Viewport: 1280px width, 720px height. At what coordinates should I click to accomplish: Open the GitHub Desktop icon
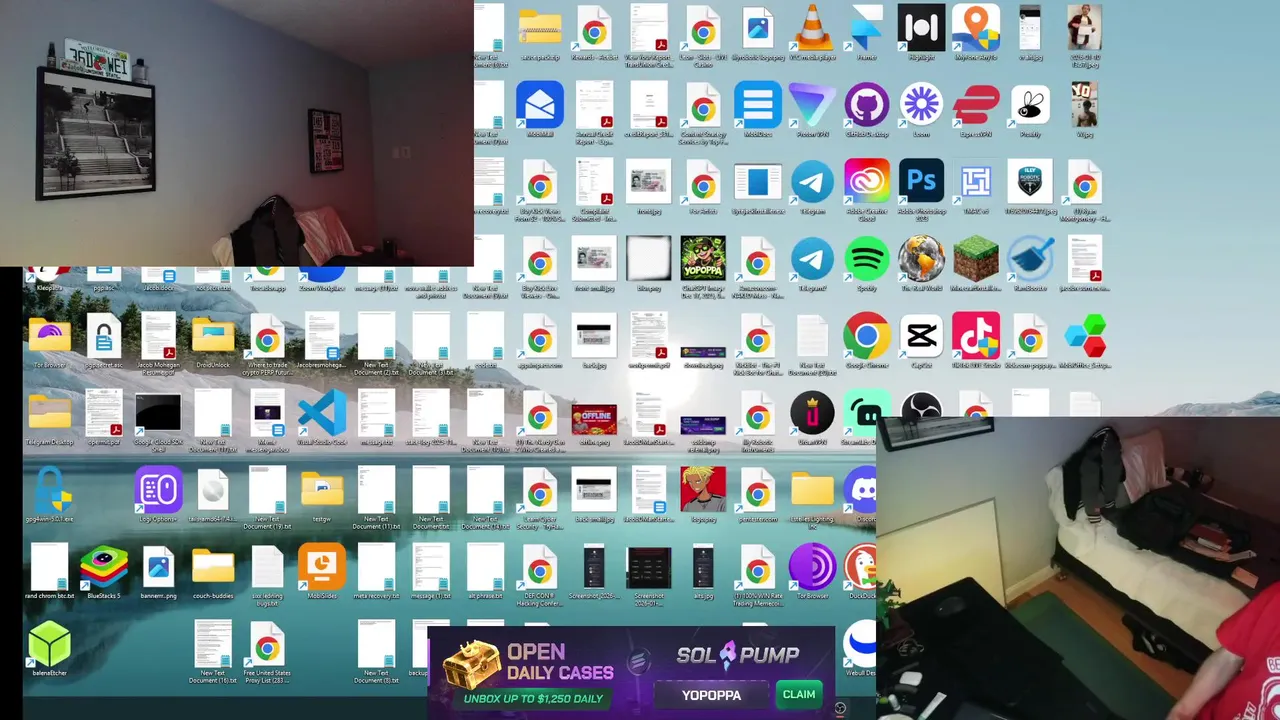click(866, 106)
